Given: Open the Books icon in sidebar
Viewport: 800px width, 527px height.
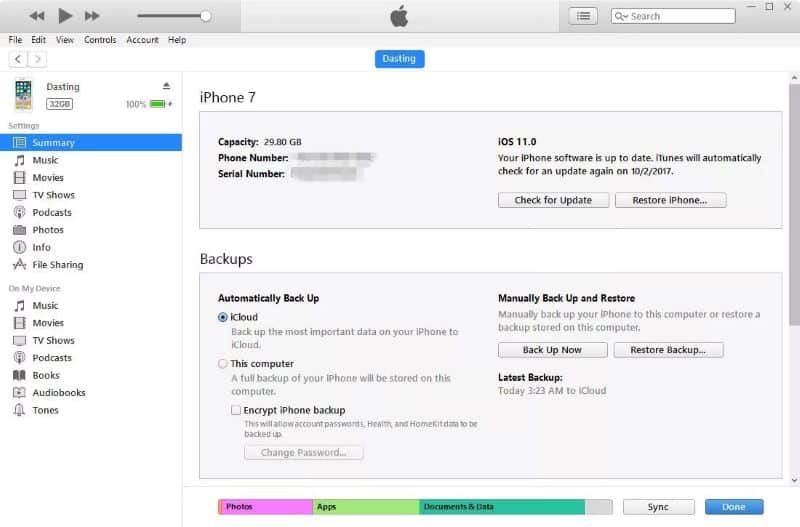Looking at the screenshot, I should (x=19, y=375).
